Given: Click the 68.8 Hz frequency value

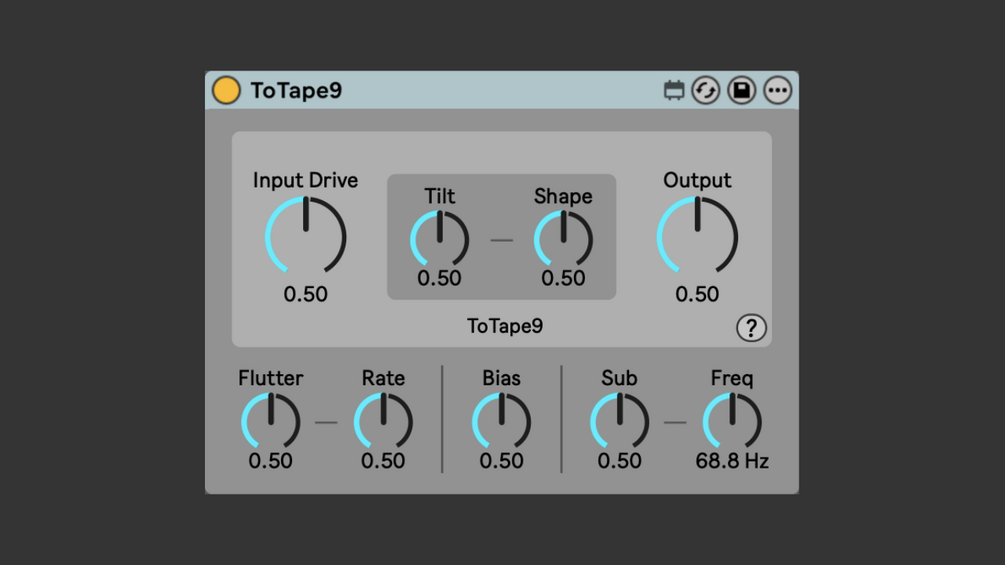Looking at the screenshot, I should tap(732, 461).
